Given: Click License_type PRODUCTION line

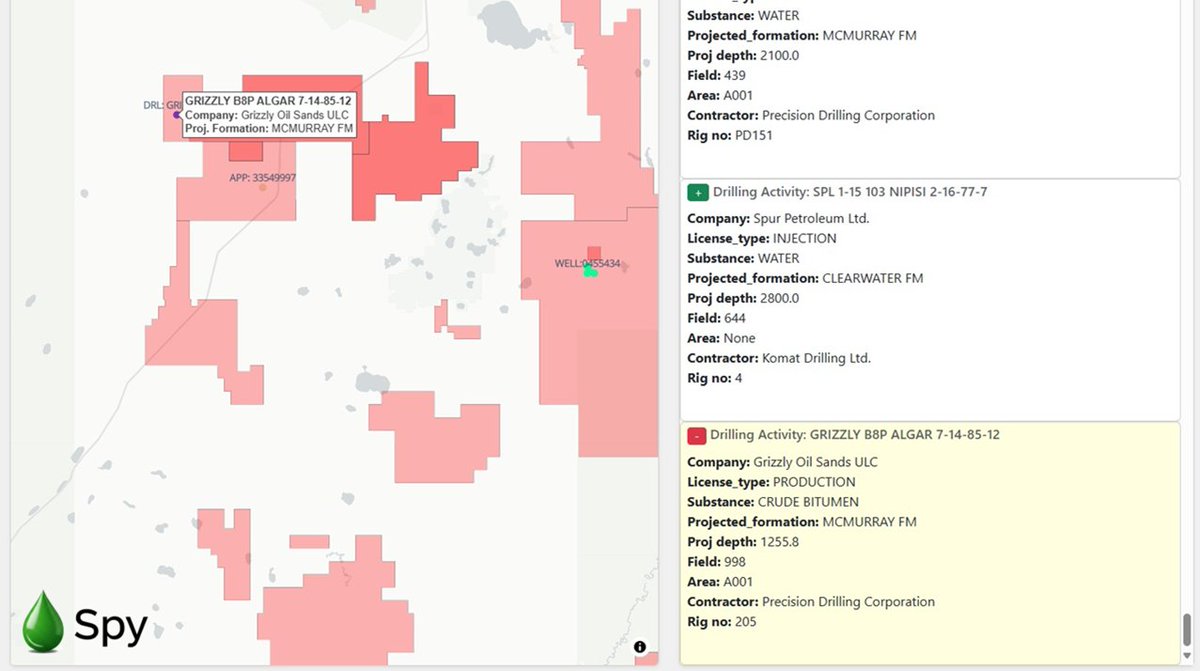Looking at the screenshot, I should coord(771,482).
